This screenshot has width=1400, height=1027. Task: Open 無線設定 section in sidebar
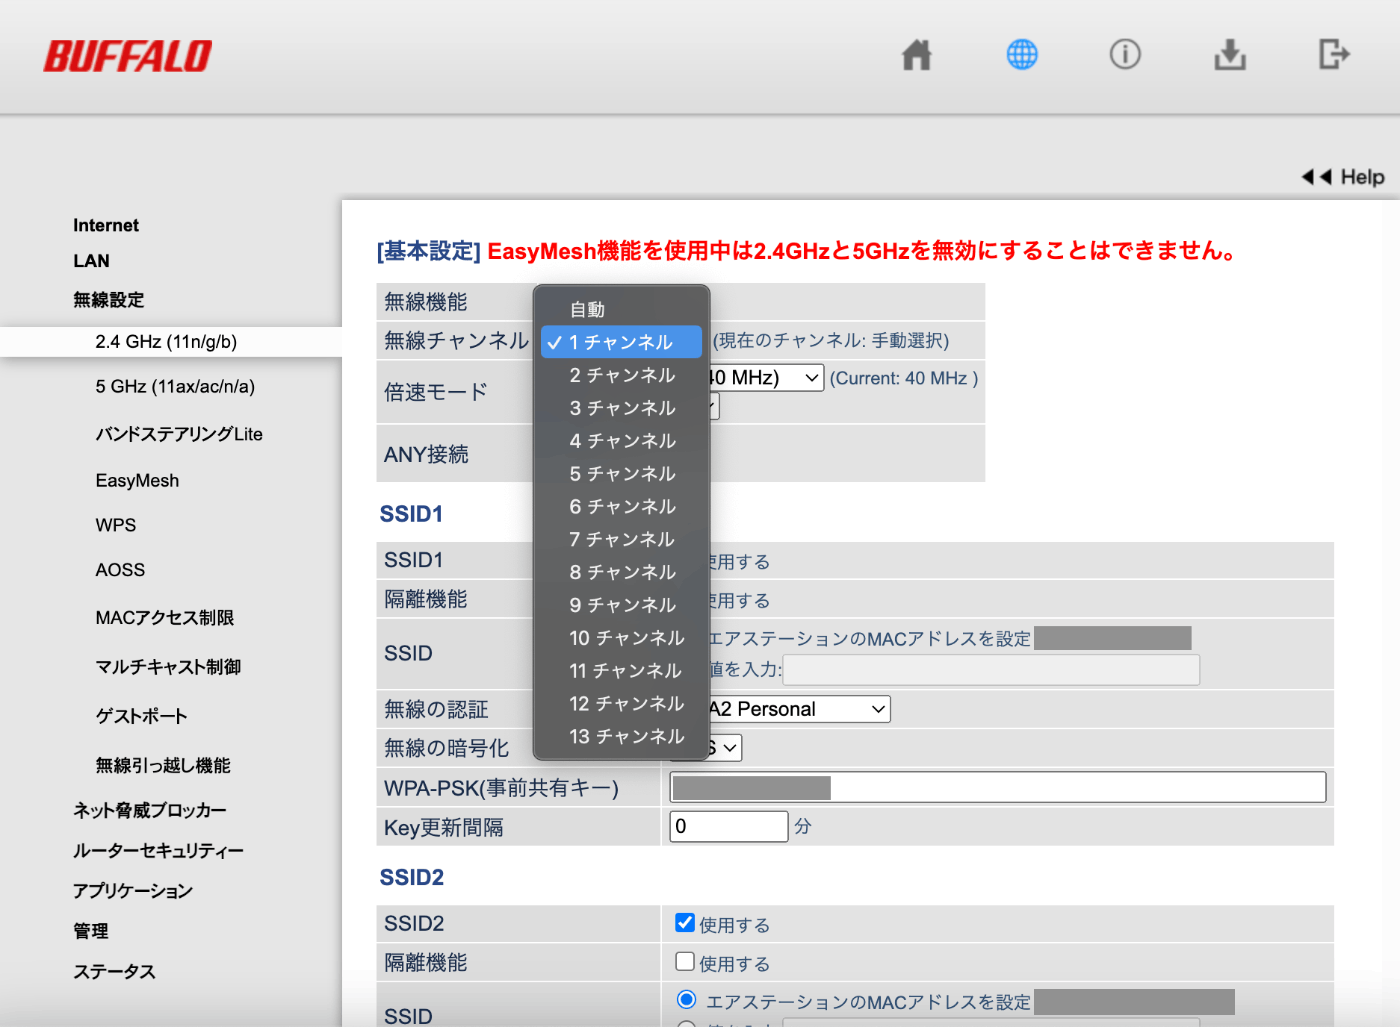(x=108, y=300)
